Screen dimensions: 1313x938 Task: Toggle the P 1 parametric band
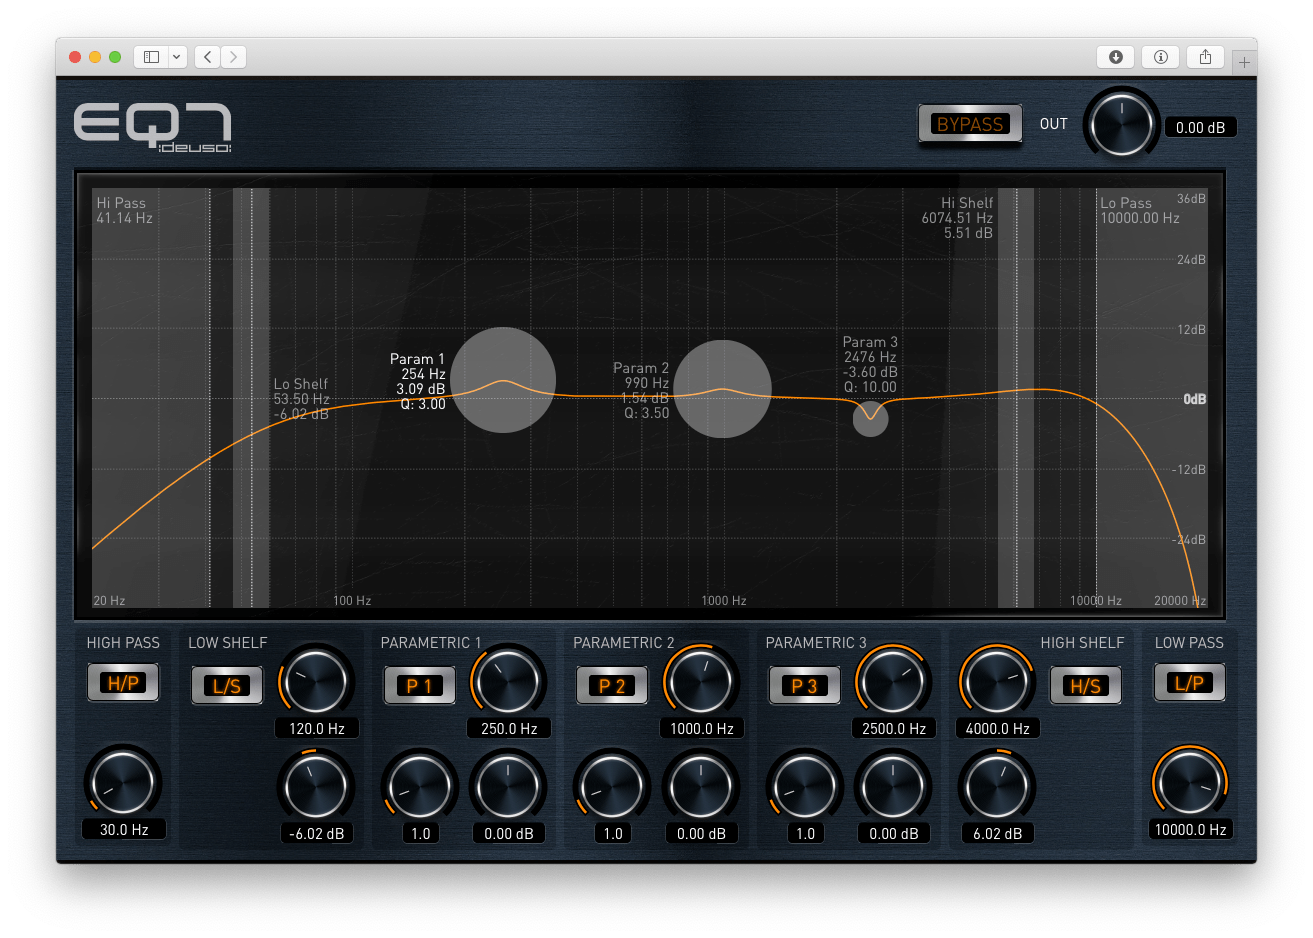(419, 686)
